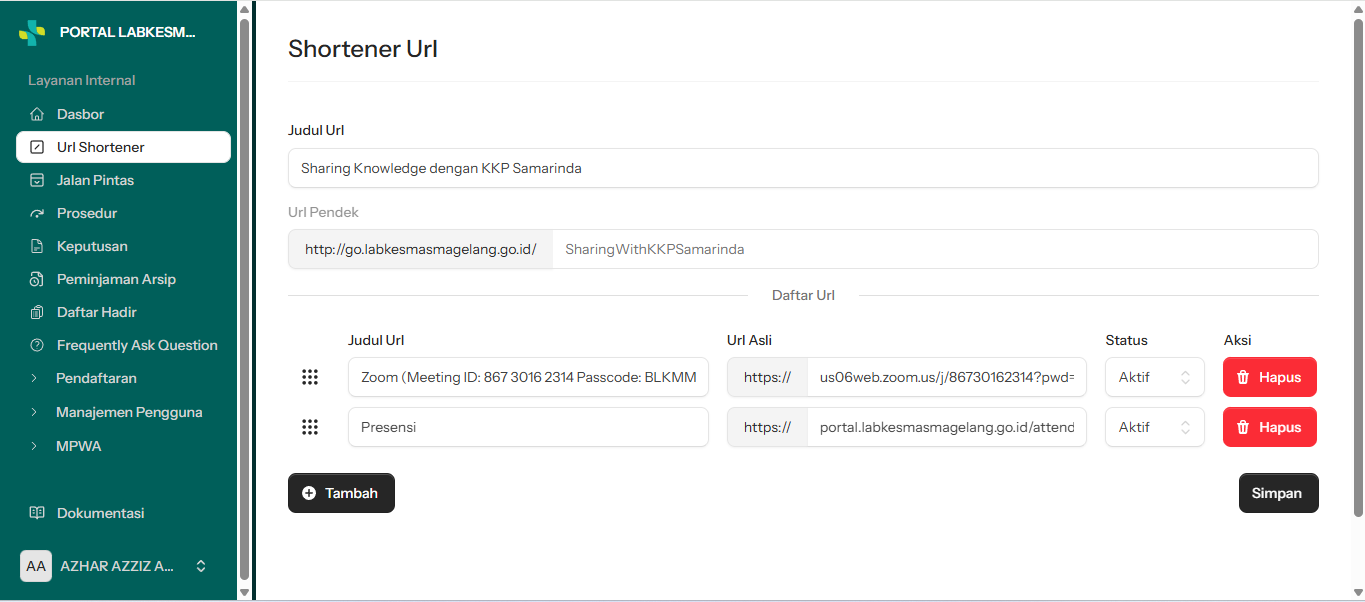
Task: Expand the Pendaftaran menu
Action: [x=123, y=378]
